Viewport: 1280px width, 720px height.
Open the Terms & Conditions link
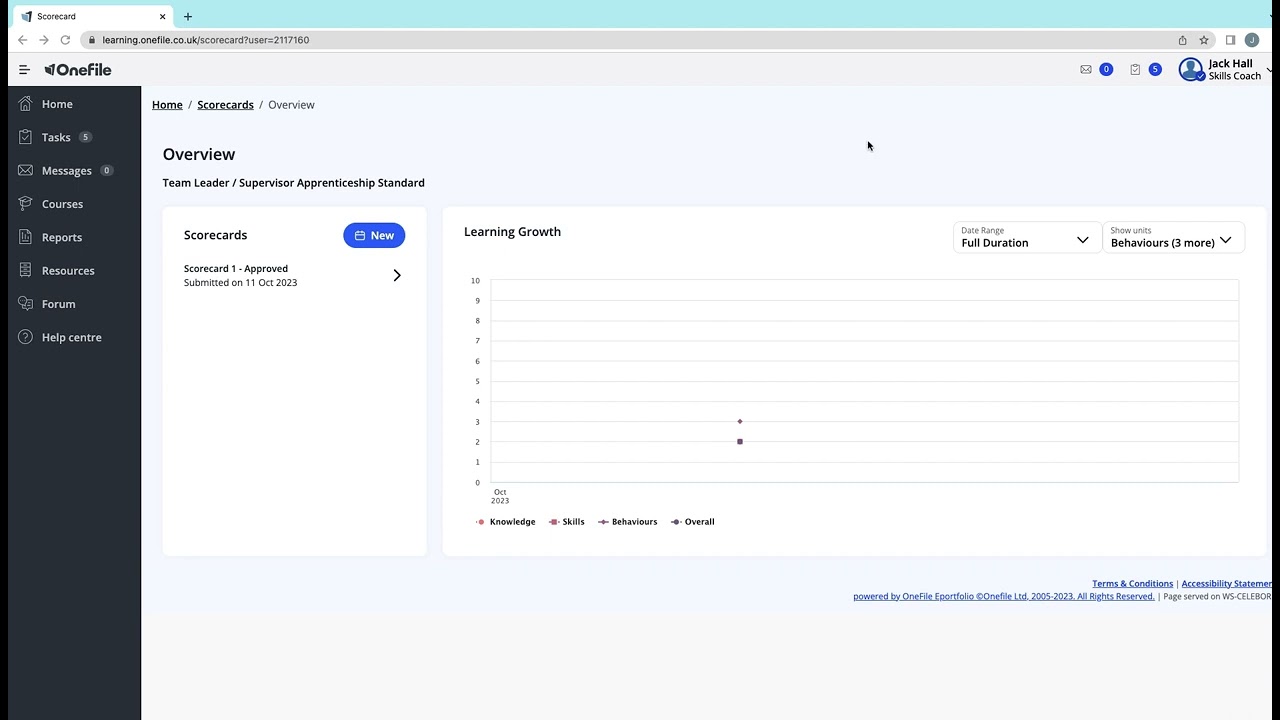pyautogui.click(x=1132, y=584)
